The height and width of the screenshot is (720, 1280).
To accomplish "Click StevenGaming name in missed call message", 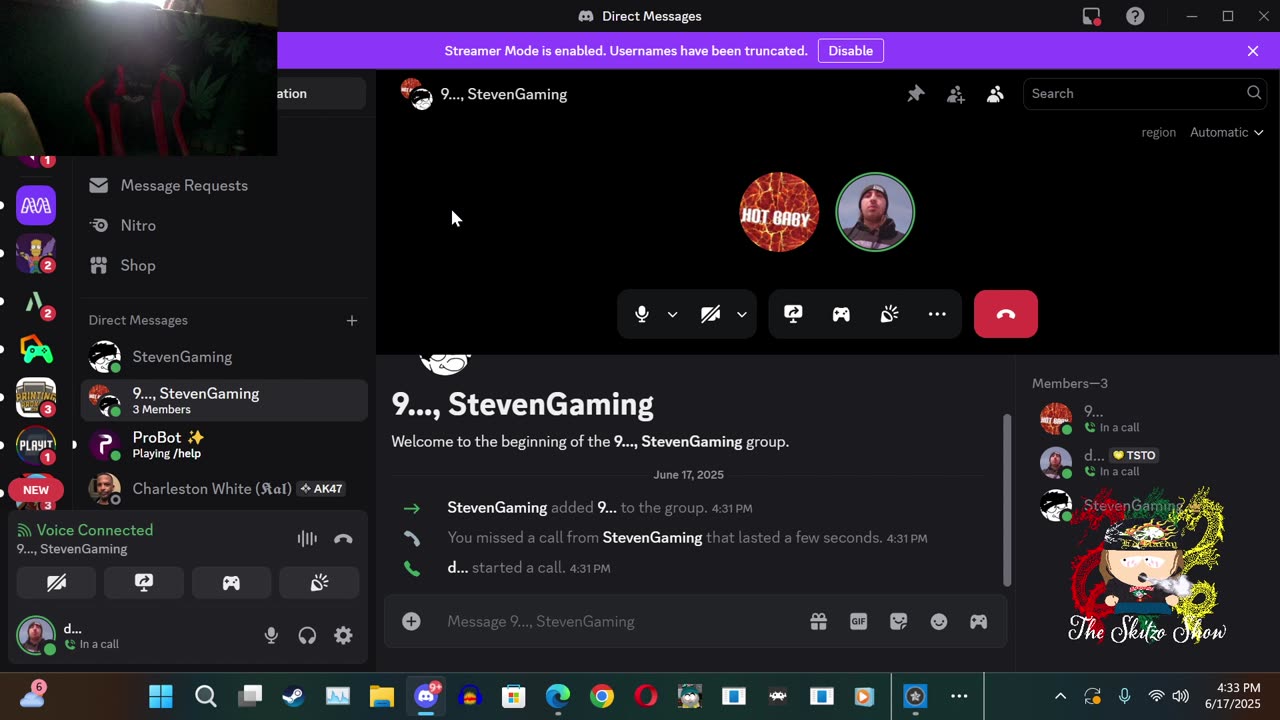I will pos(652,538).
